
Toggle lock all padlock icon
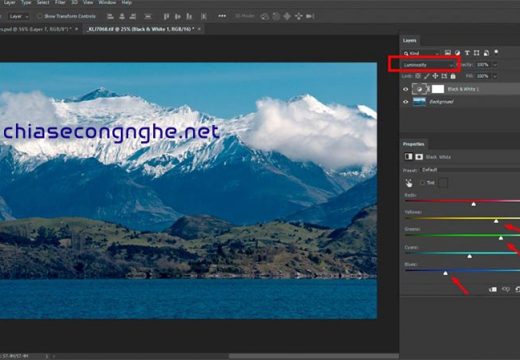pos(453,76)
